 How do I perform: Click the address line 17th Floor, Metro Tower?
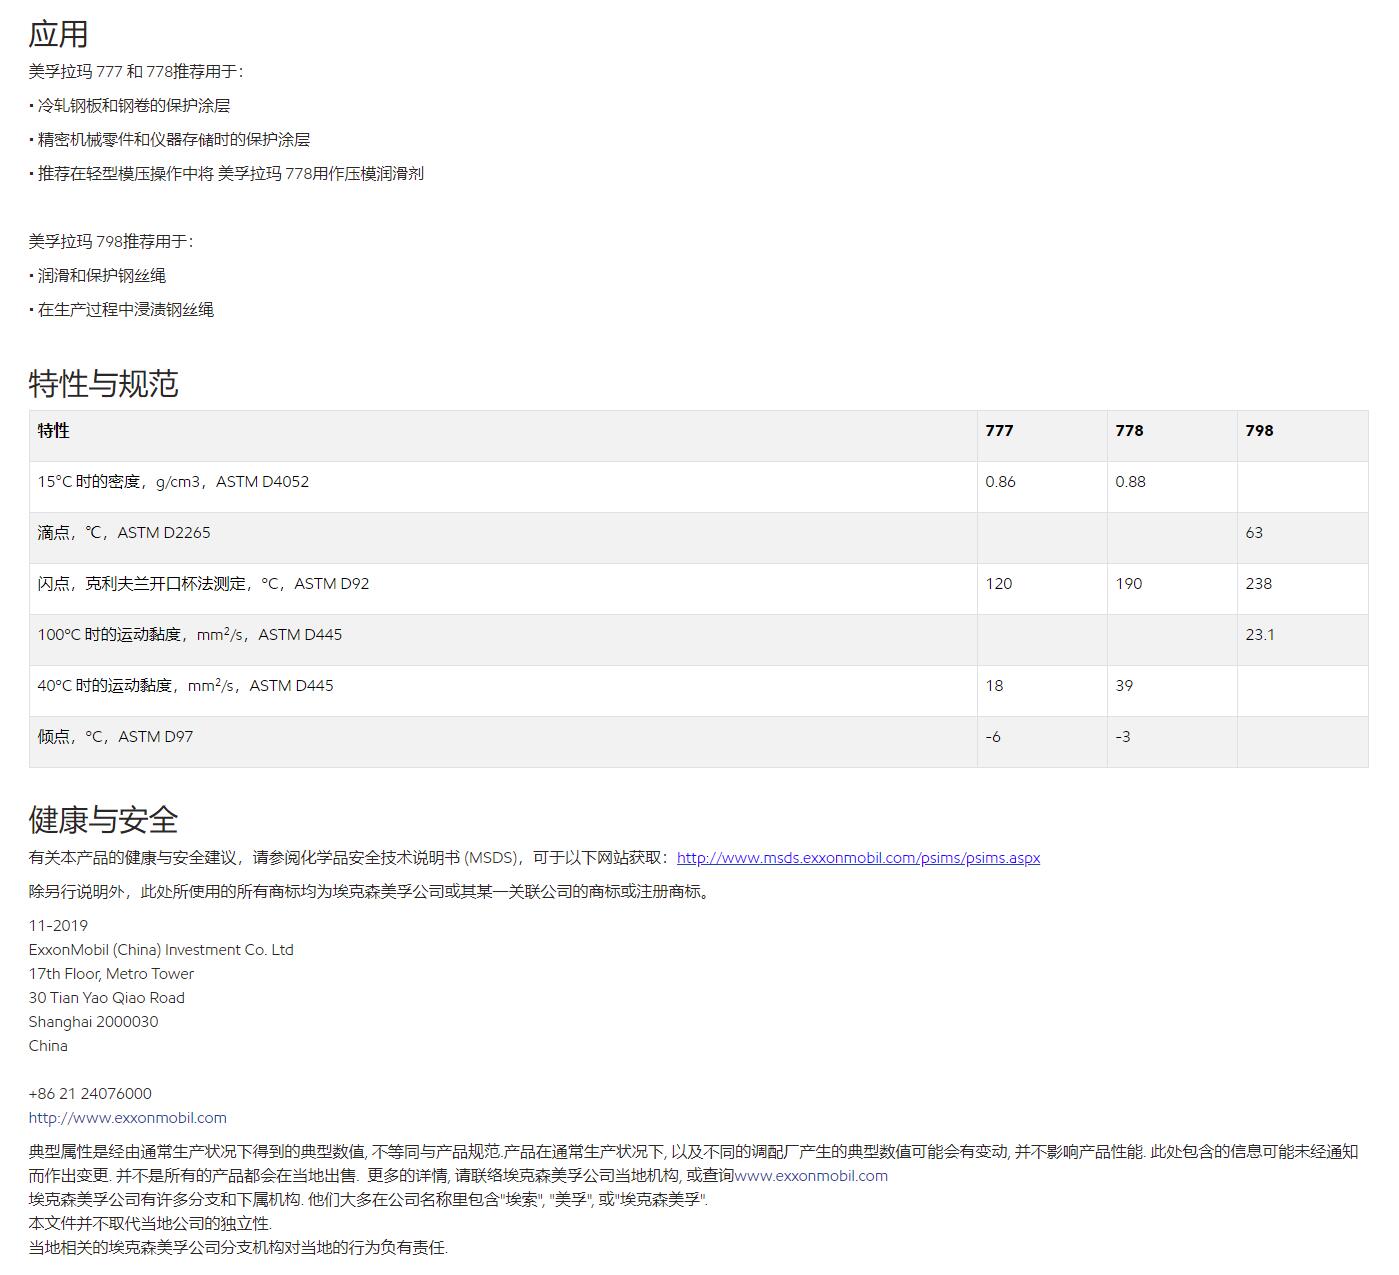111,974
